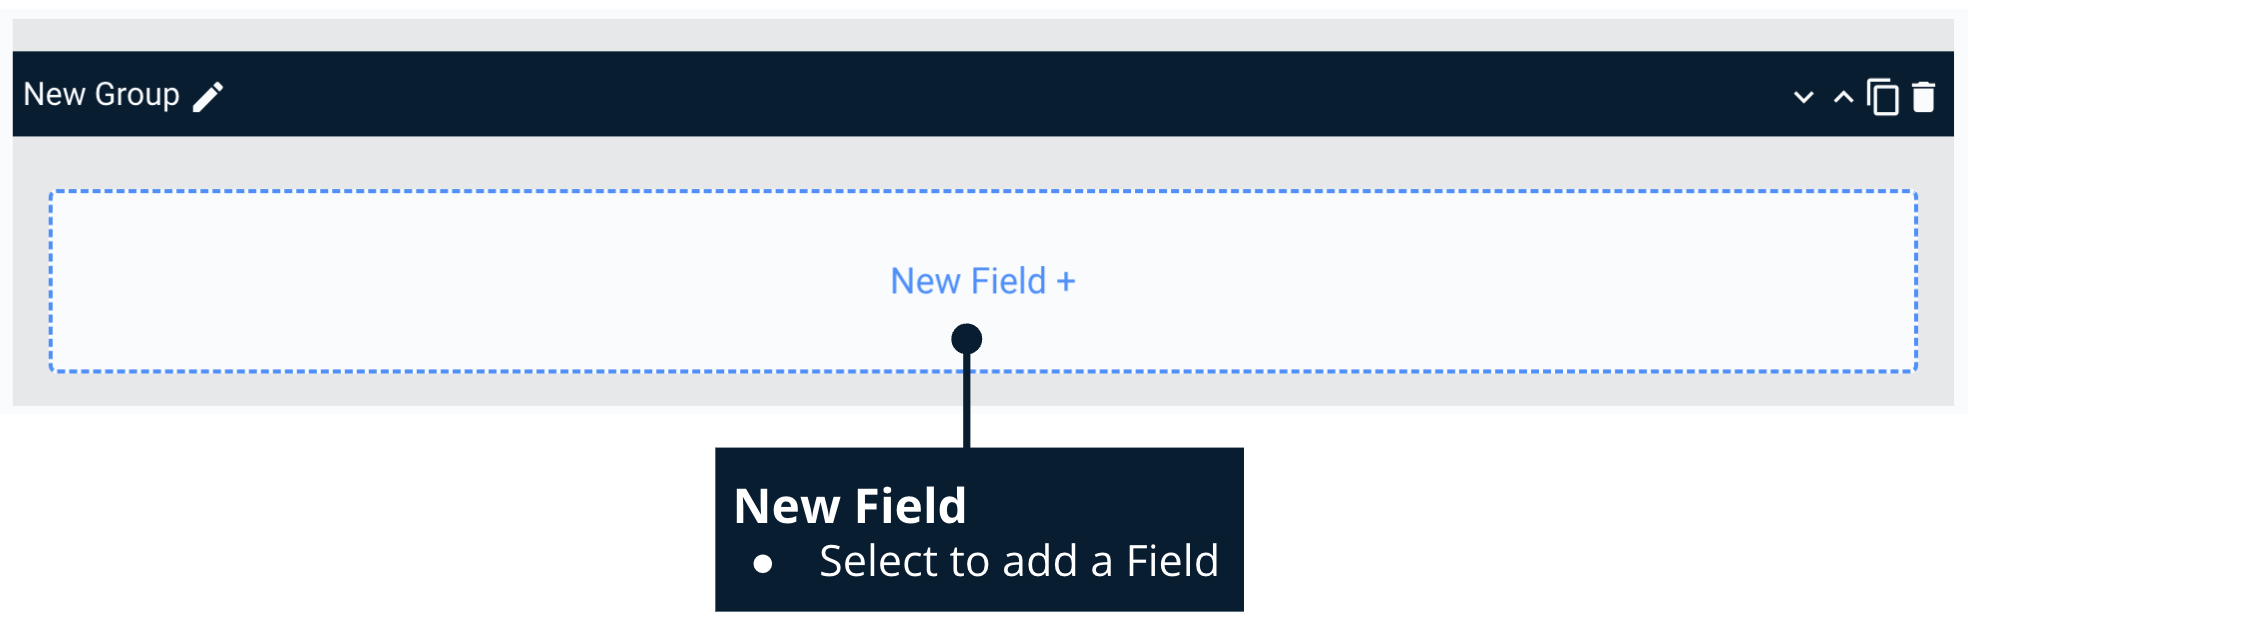Click the word Group in the header title
This screenshot has height=626, width=2256.
(137, 94)
